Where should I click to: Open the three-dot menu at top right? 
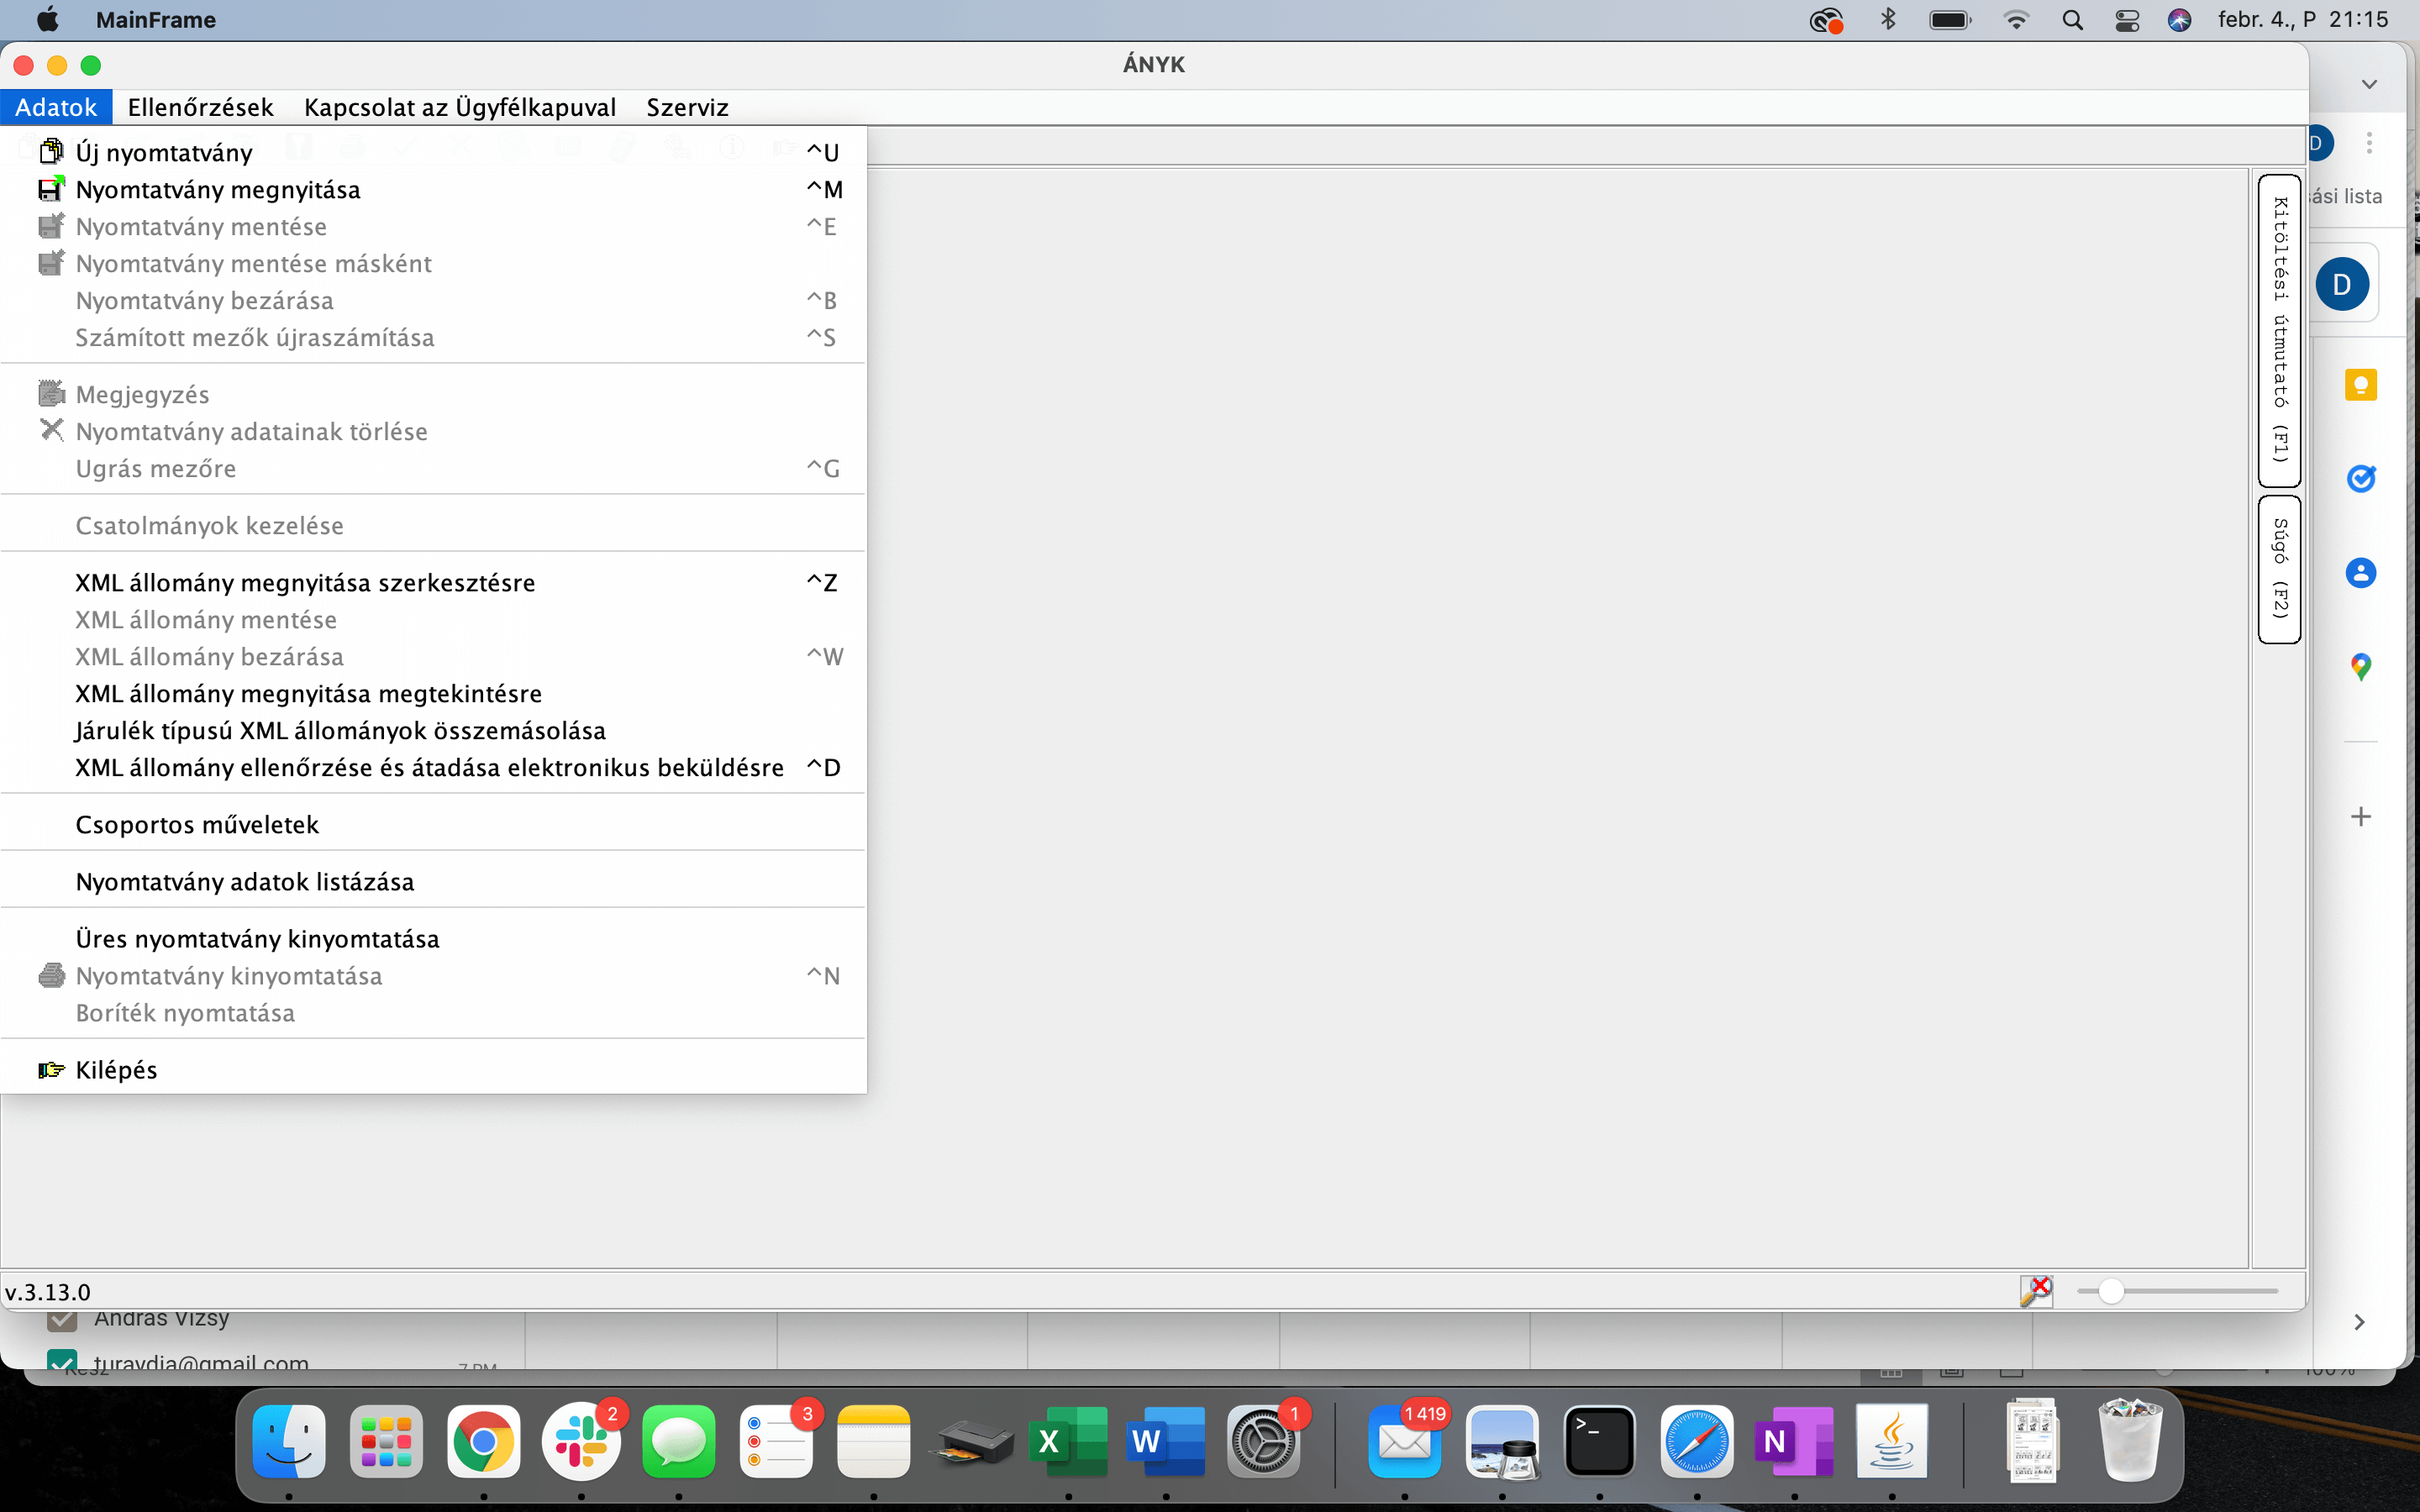[2369, 143]
